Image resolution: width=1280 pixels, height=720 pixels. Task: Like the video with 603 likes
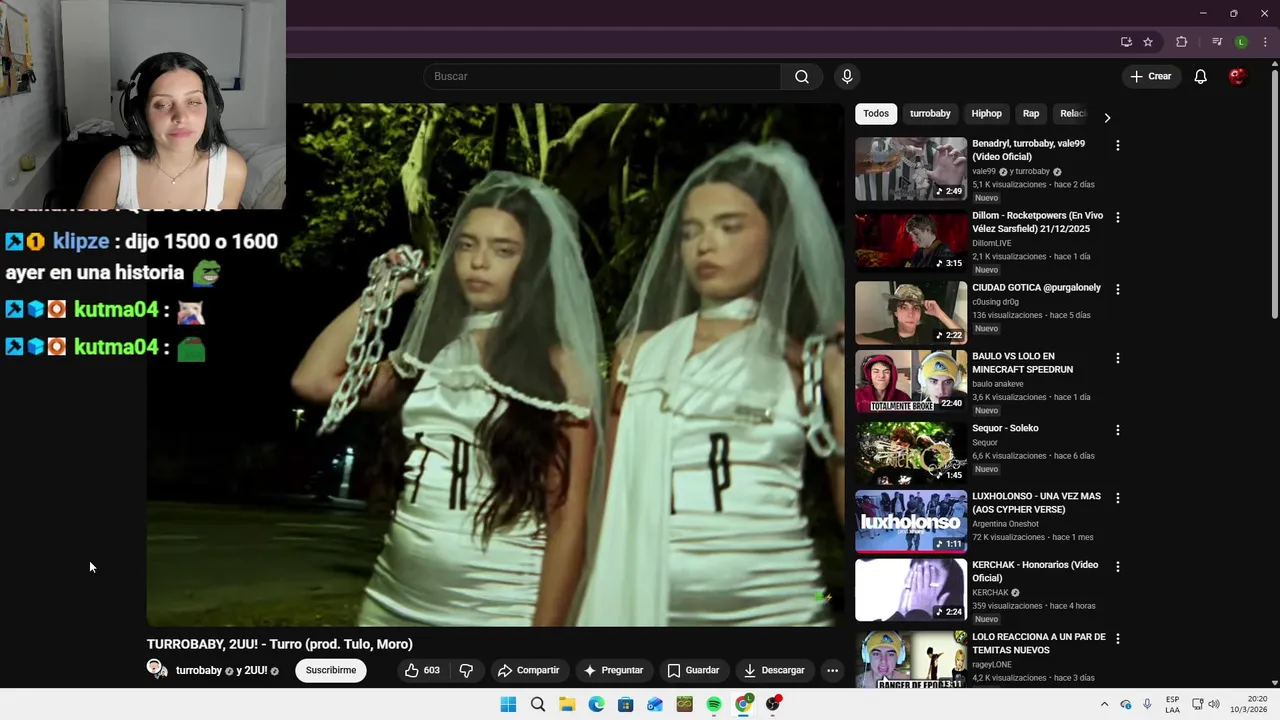422,670
